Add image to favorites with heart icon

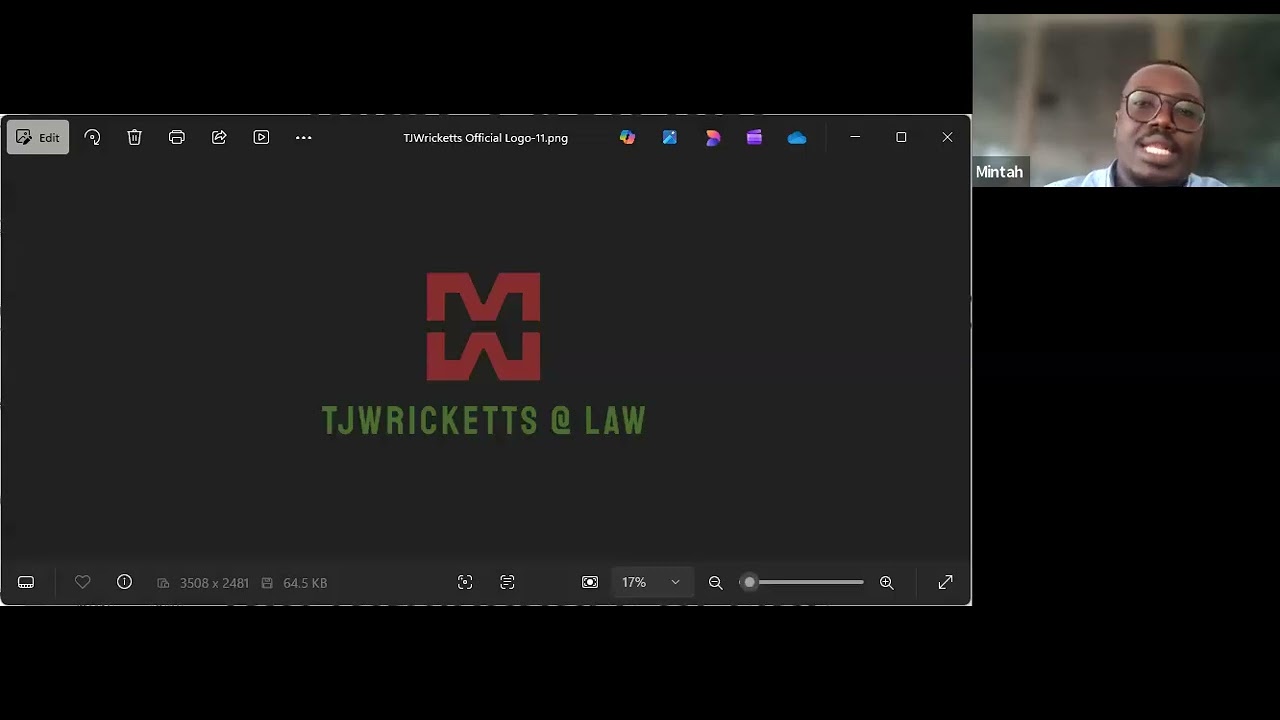[x=83, y=582]
